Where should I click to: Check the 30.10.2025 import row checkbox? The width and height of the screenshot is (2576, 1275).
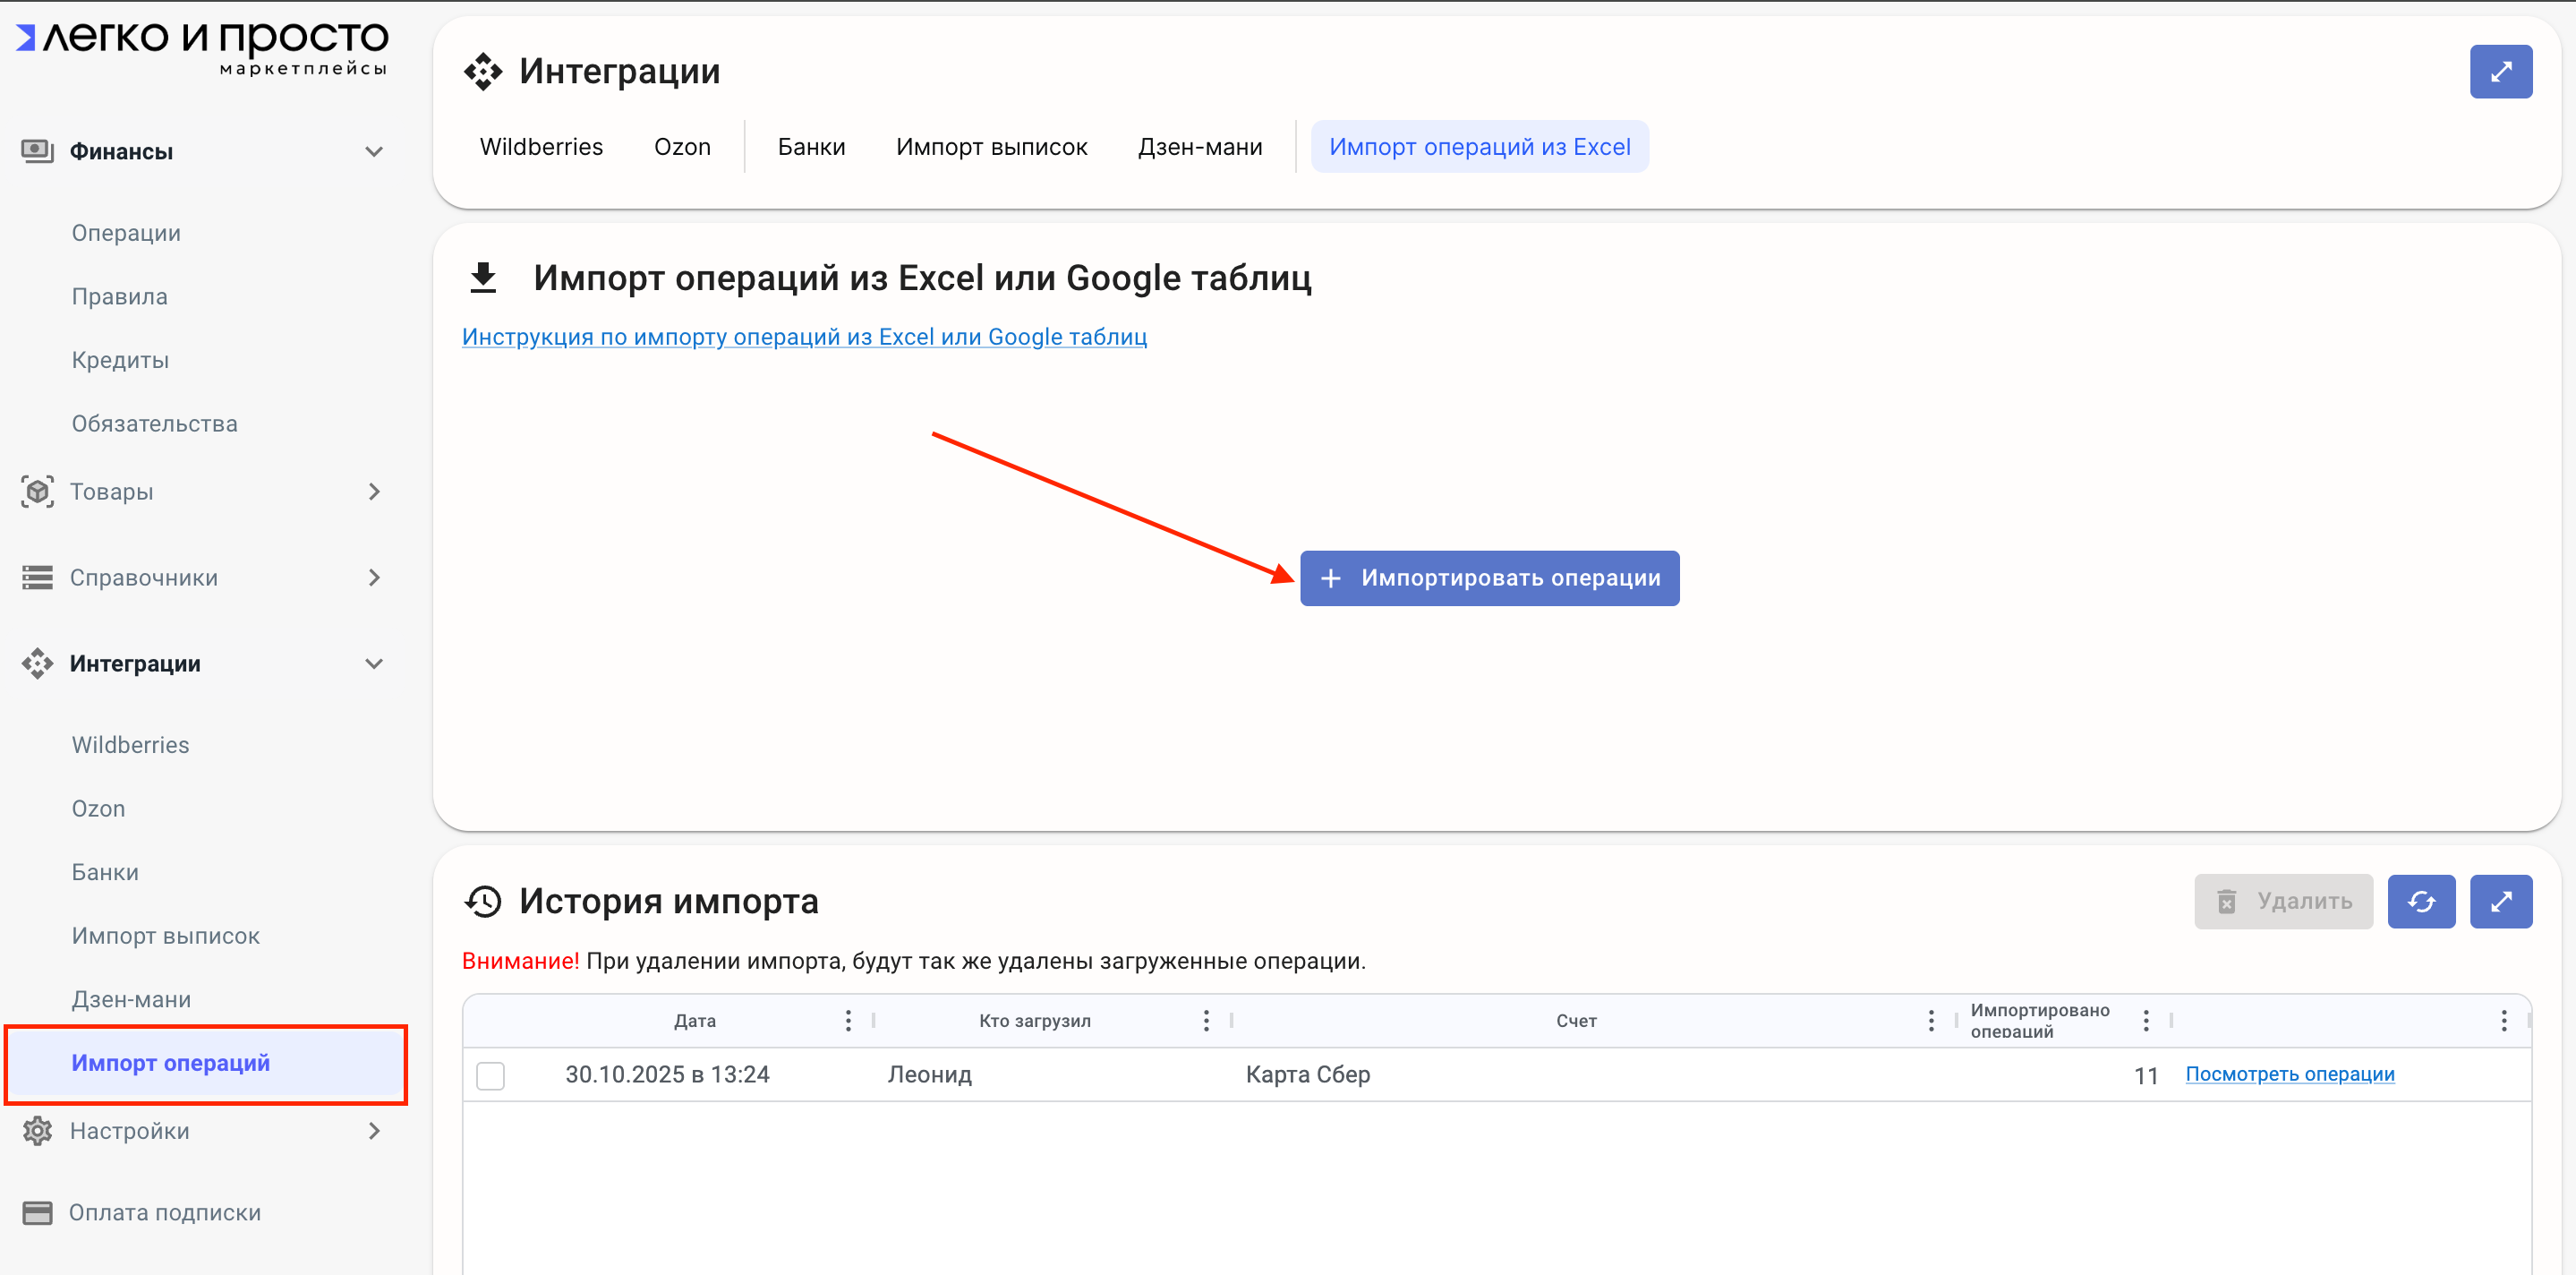pyautogui.click(x=490, y=1075)
